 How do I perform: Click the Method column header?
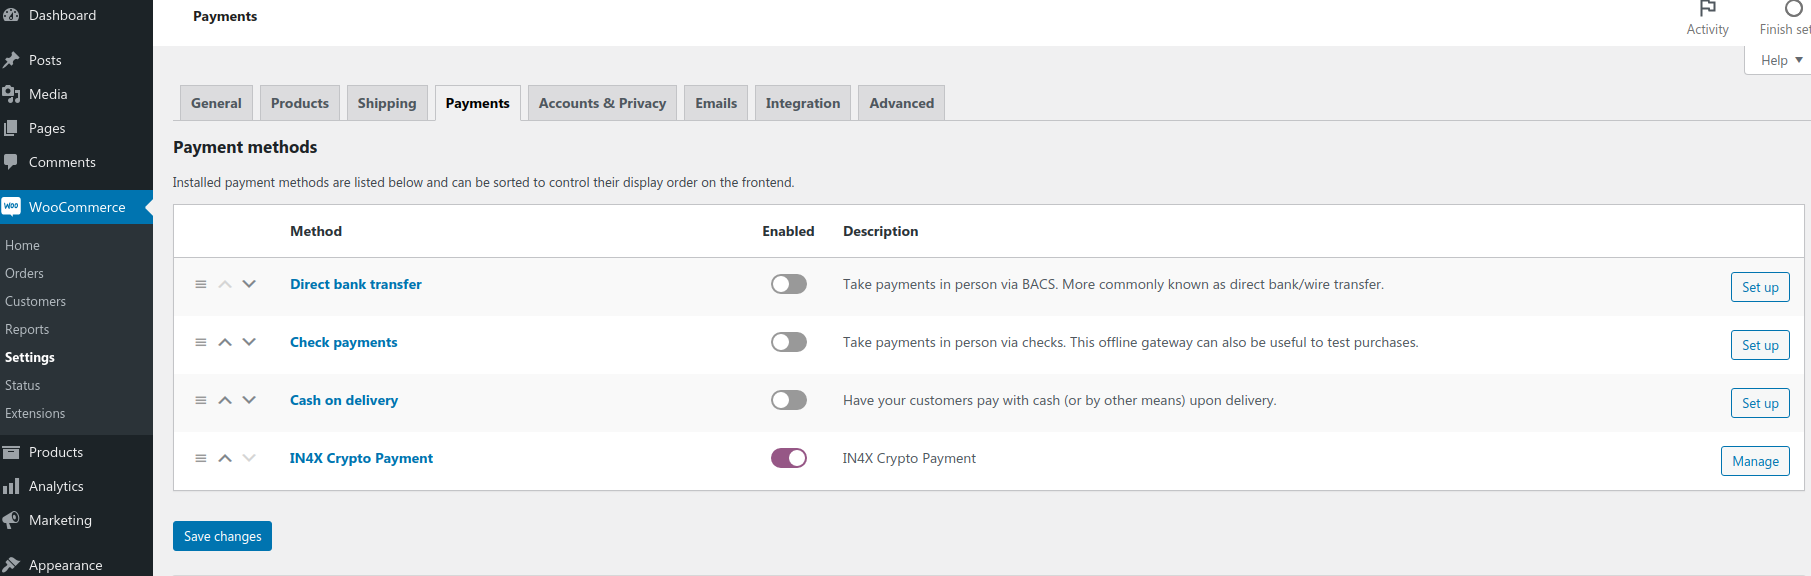point(316,231)
